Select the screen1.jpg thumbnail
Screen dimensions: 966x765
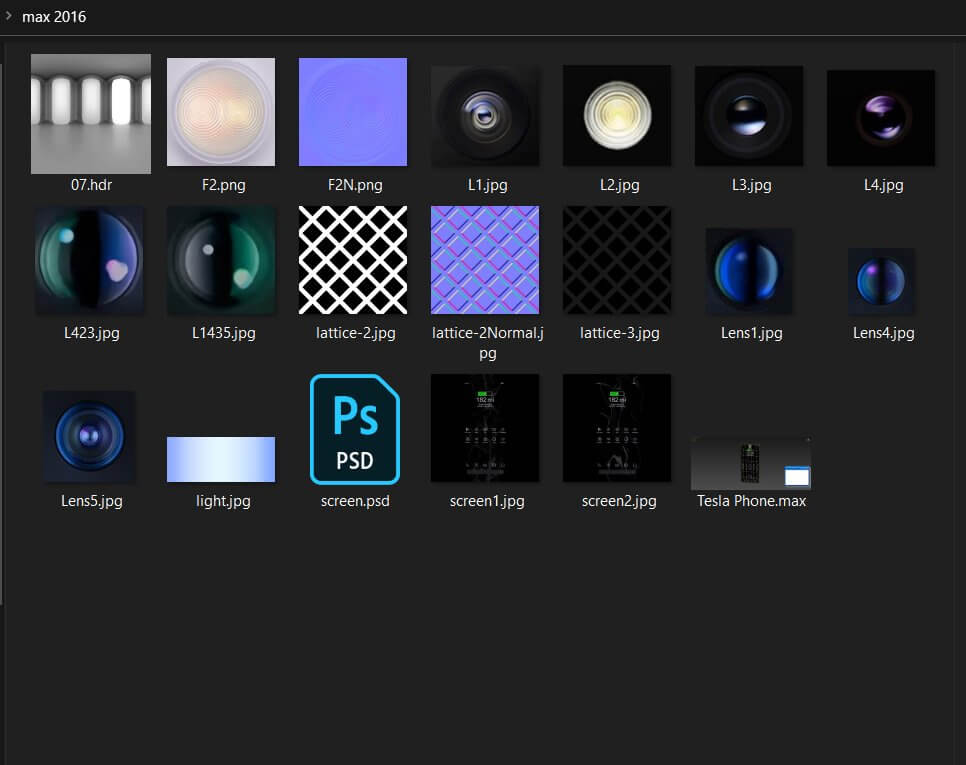[x=485, y=428]
